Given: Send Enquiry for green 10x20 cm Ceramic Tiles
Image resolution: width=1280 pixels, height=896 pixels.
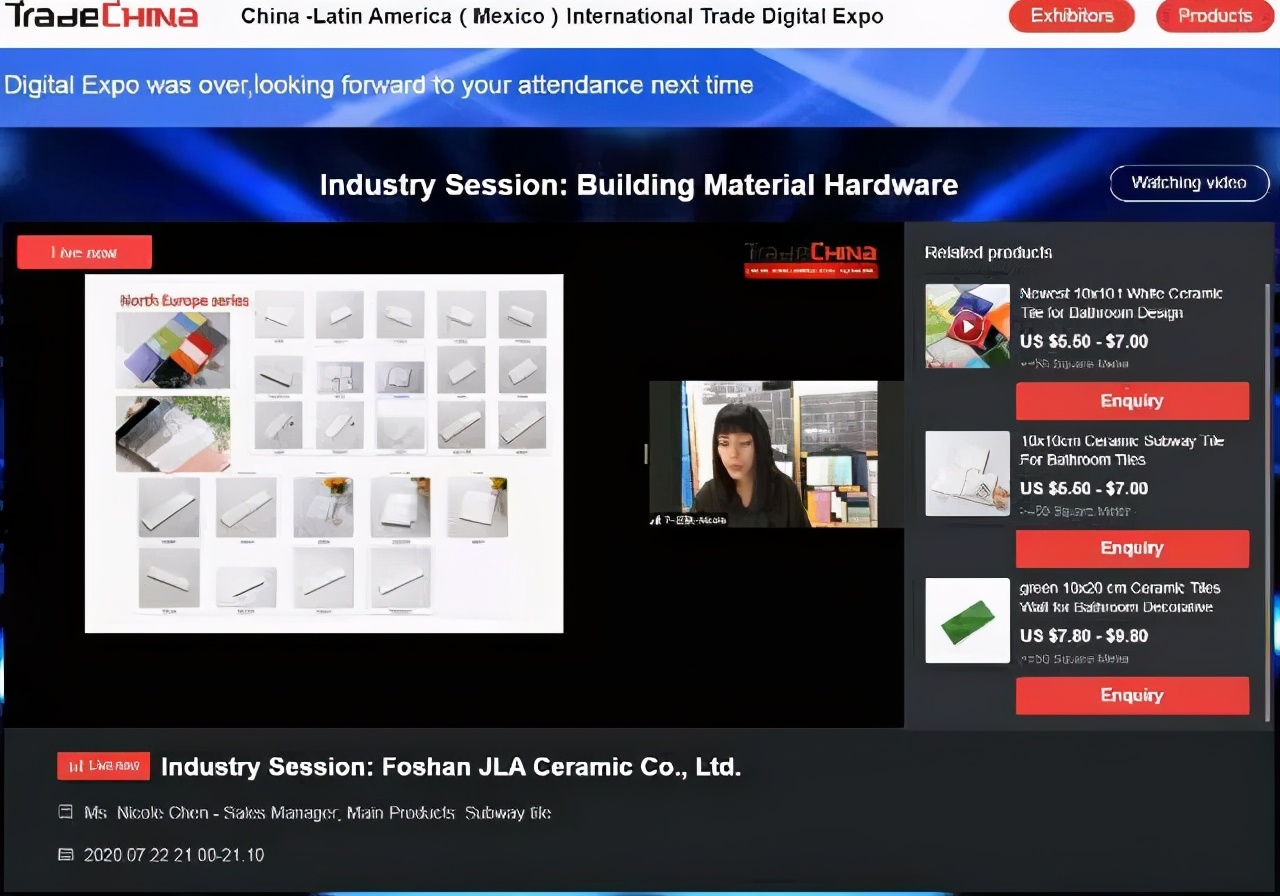Looking at the screenshot, I should pyautogui.click(x=1132, y=695).
